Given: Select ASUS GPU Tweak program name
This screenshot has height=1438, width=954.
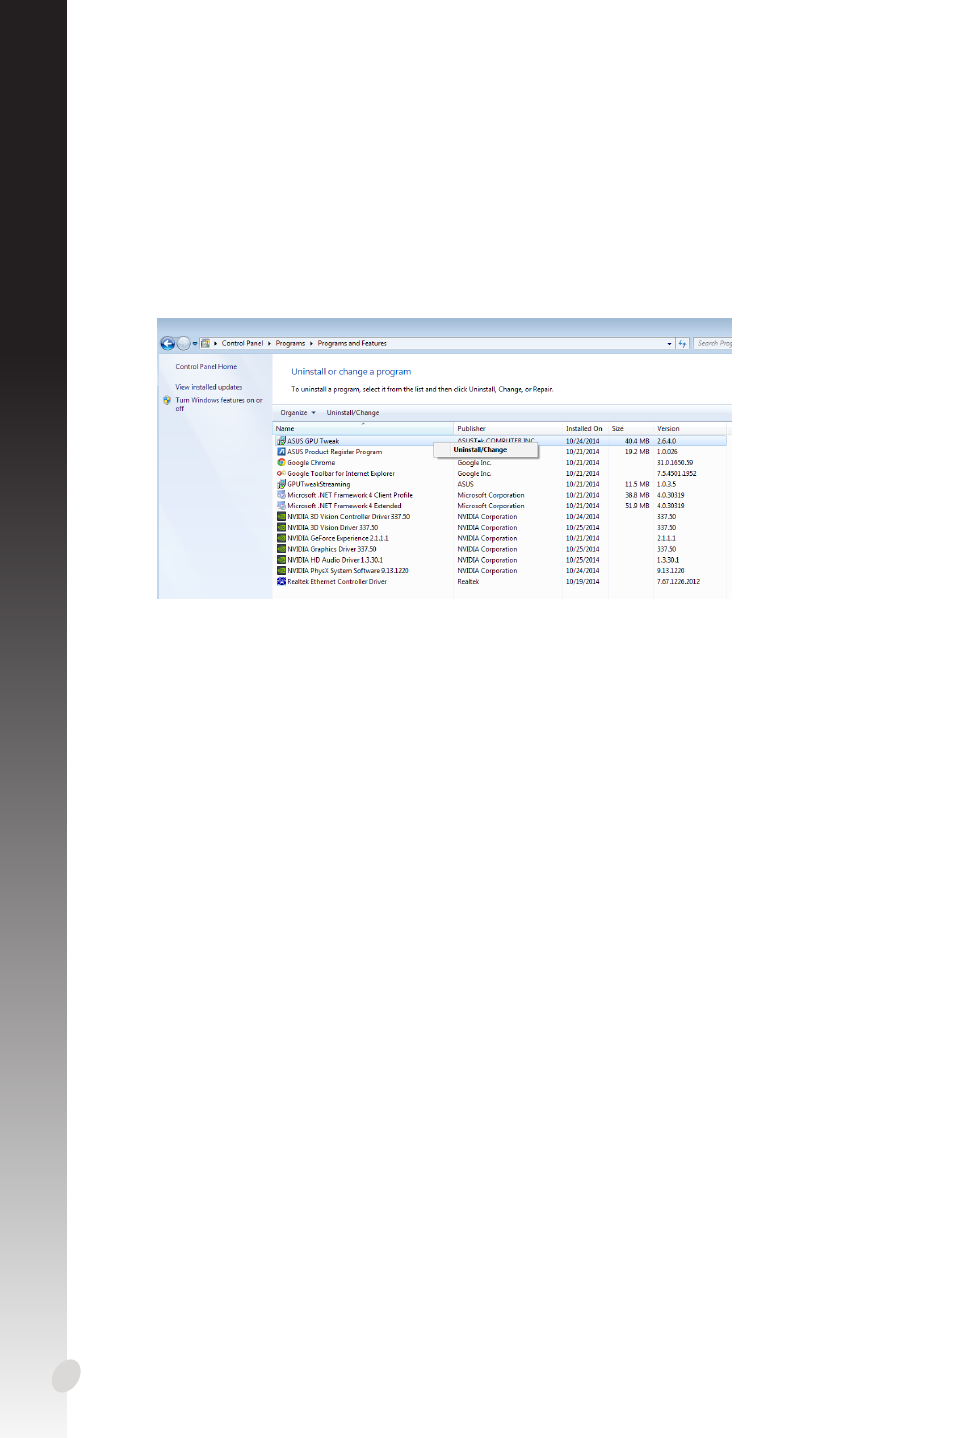Looking at the screenshot, I should click(x=313, y=441).
